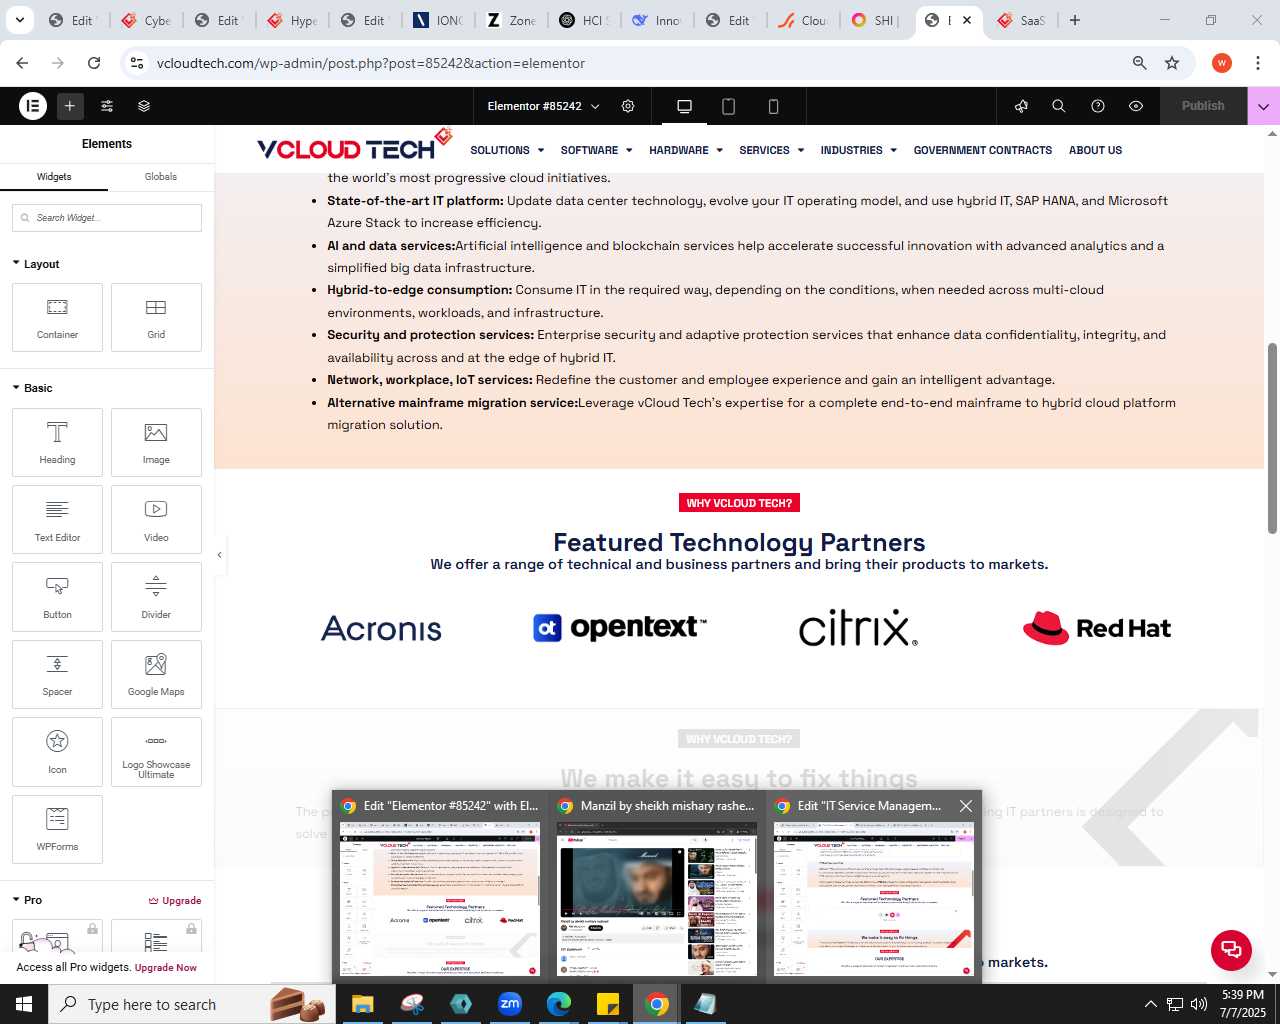Open page settings gear icon
The image size is (1280, 1024).
(x=628, y=106)
